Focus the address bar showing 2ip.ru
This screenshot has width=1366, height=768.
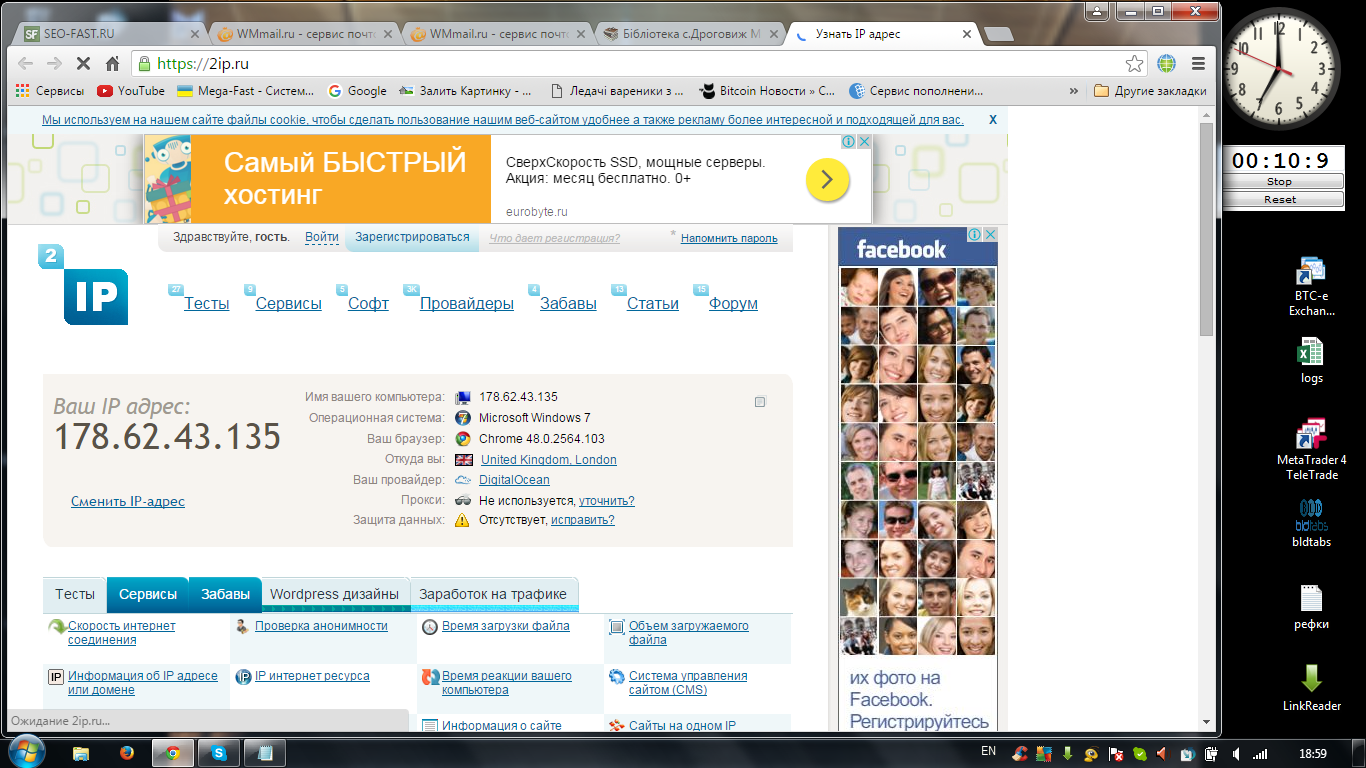[x=640, y=63]
